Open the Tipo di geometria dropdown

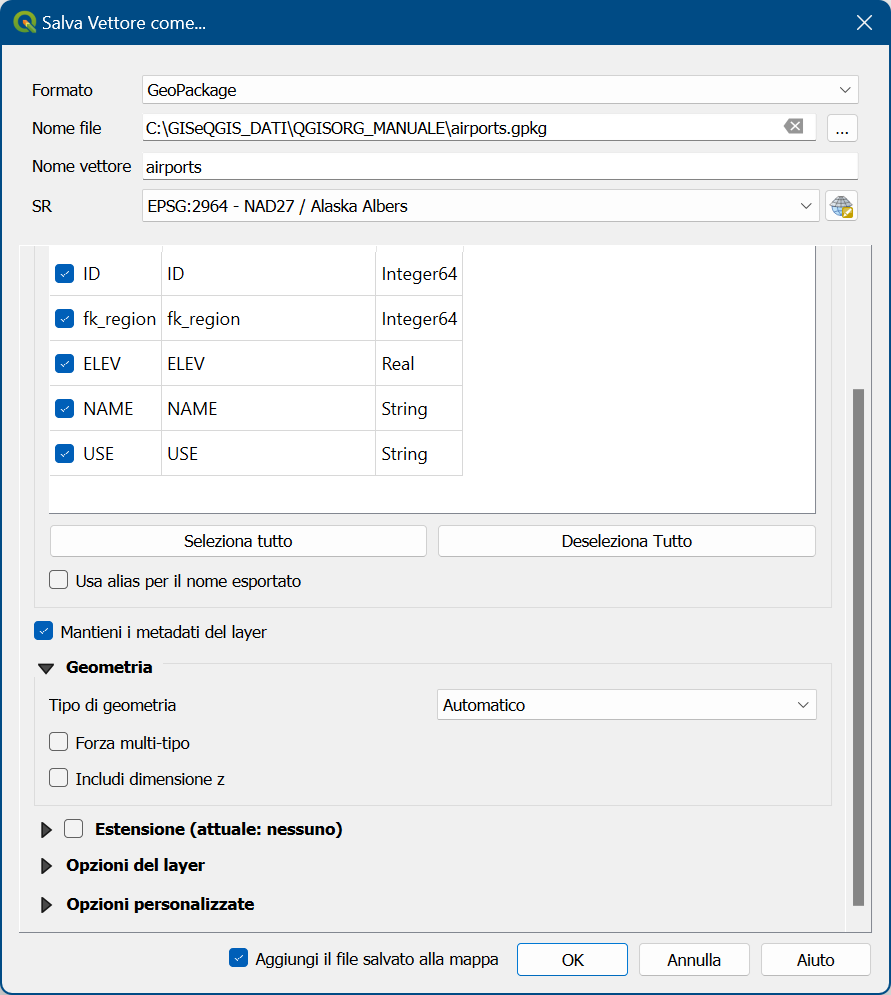(x=626, y=705)
